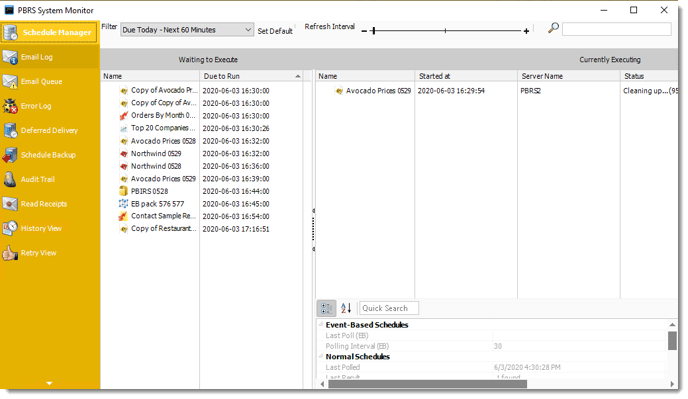Click the Schedule Backup icon
Viewport: 688px width, 399px height.
point(10,155)
